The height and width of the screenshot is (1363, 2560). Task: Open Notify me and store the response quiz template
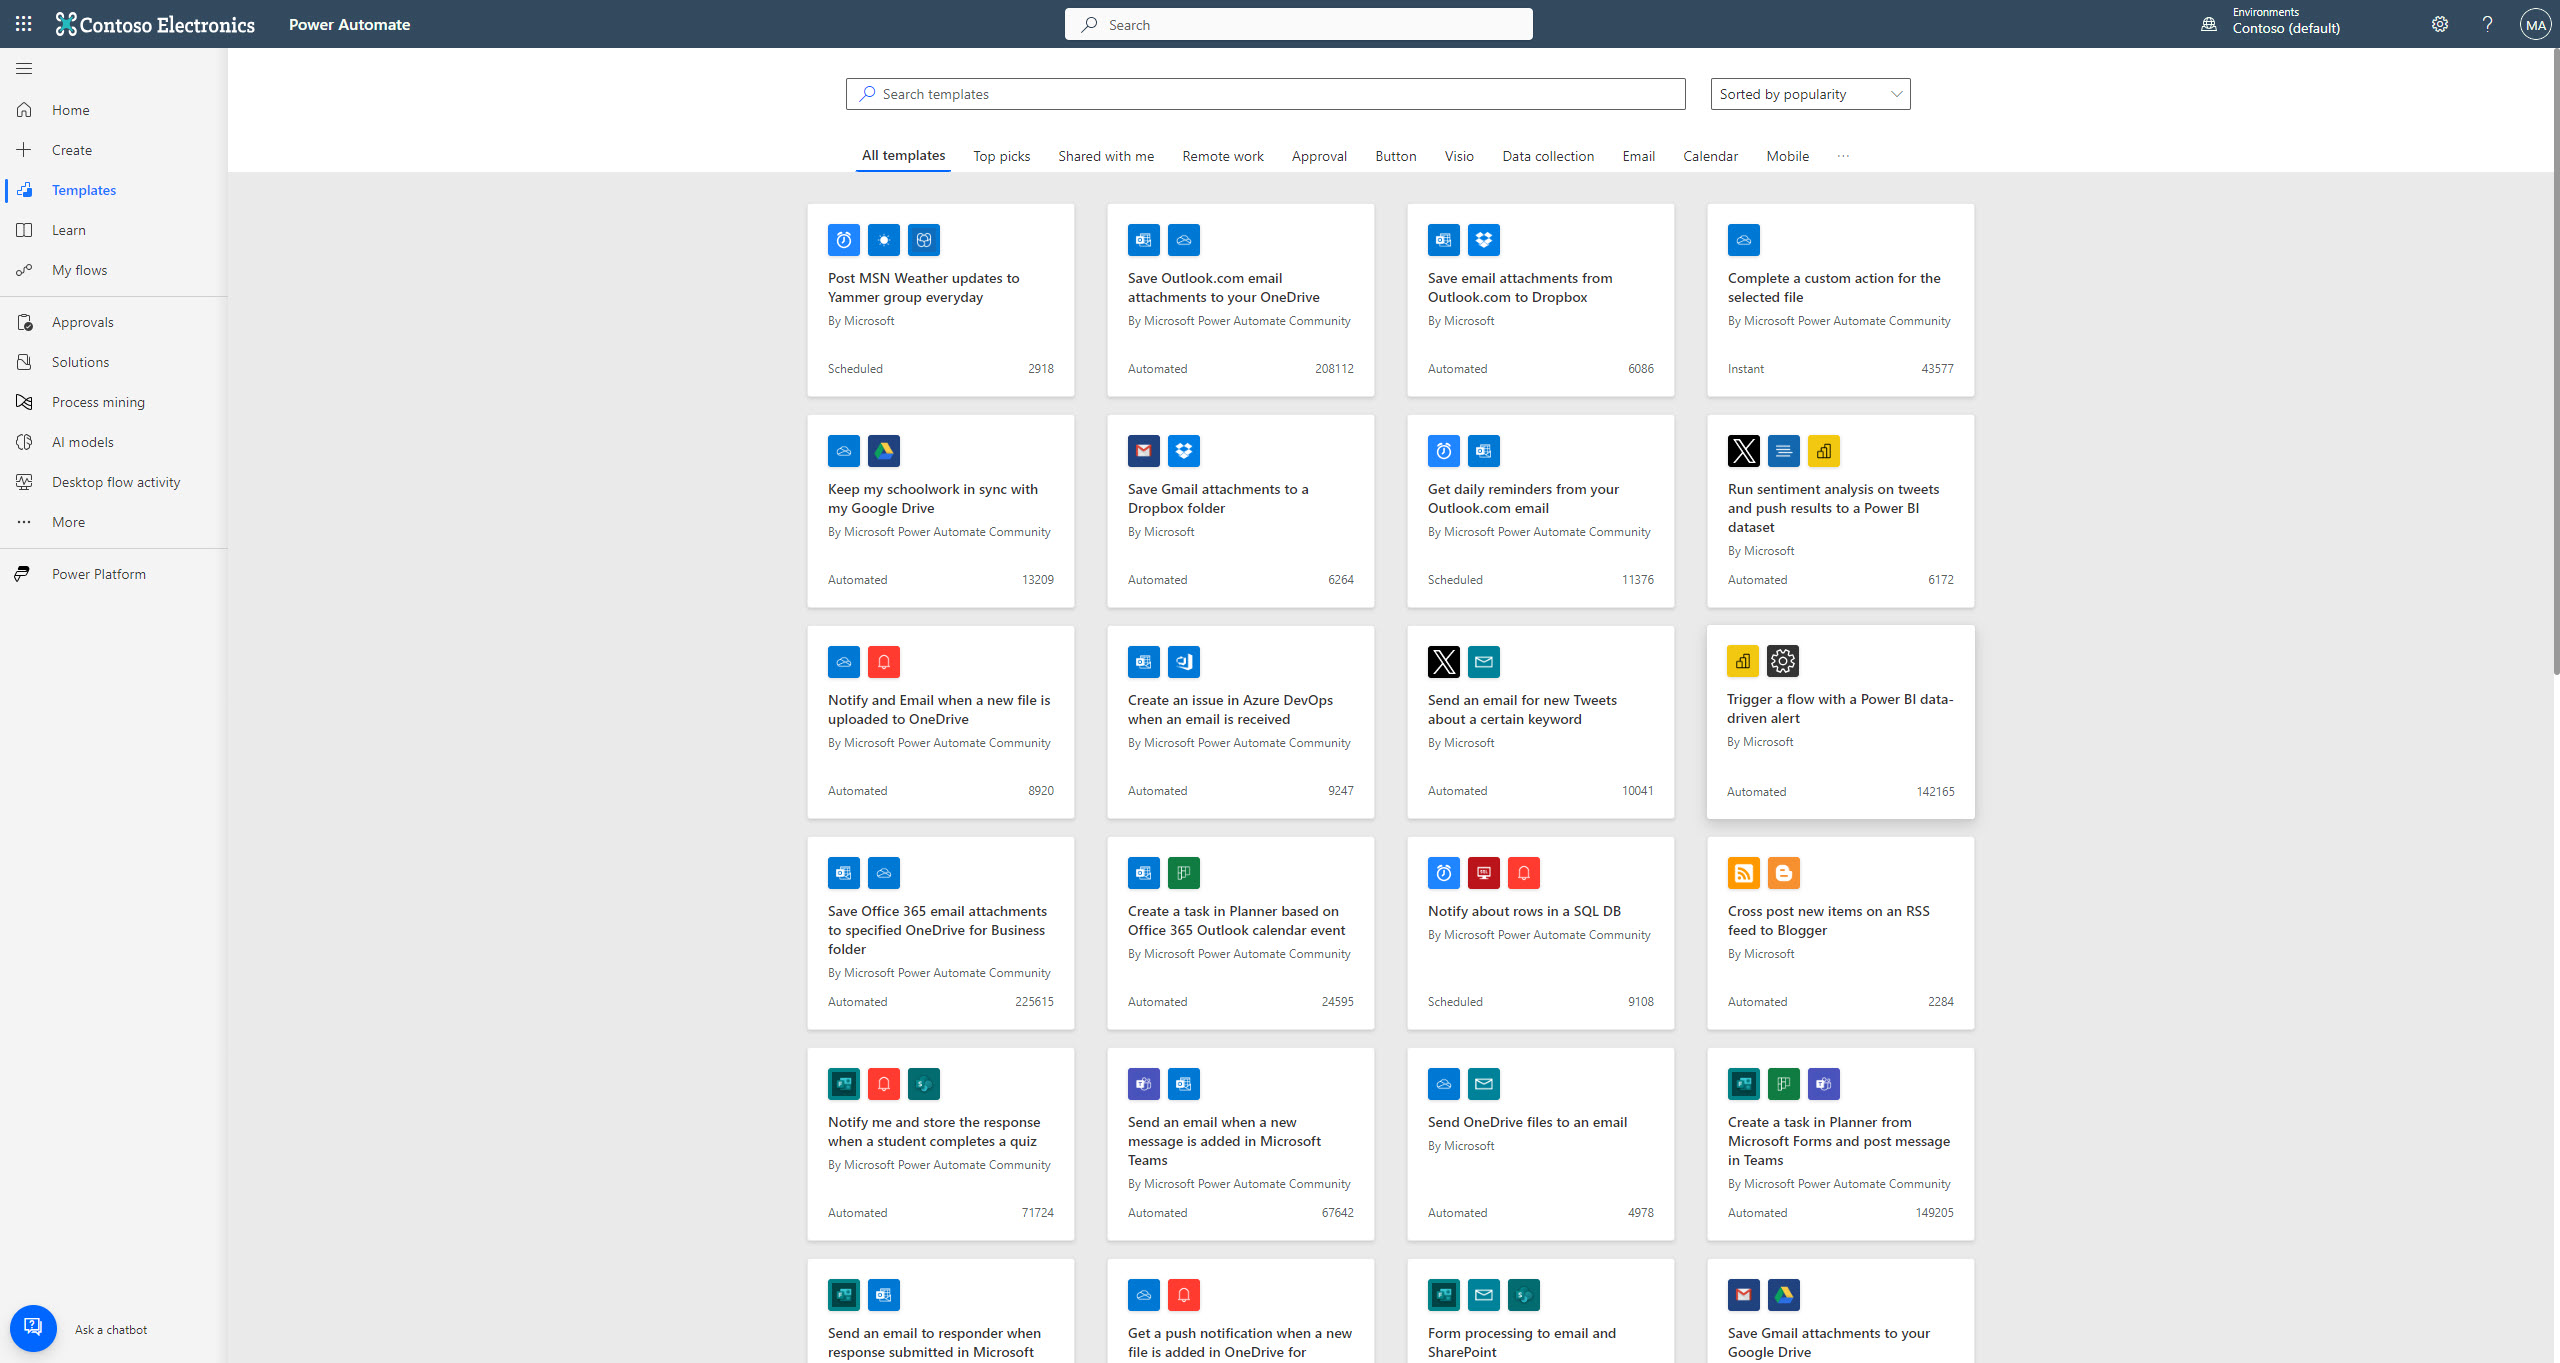[941, 1144]
